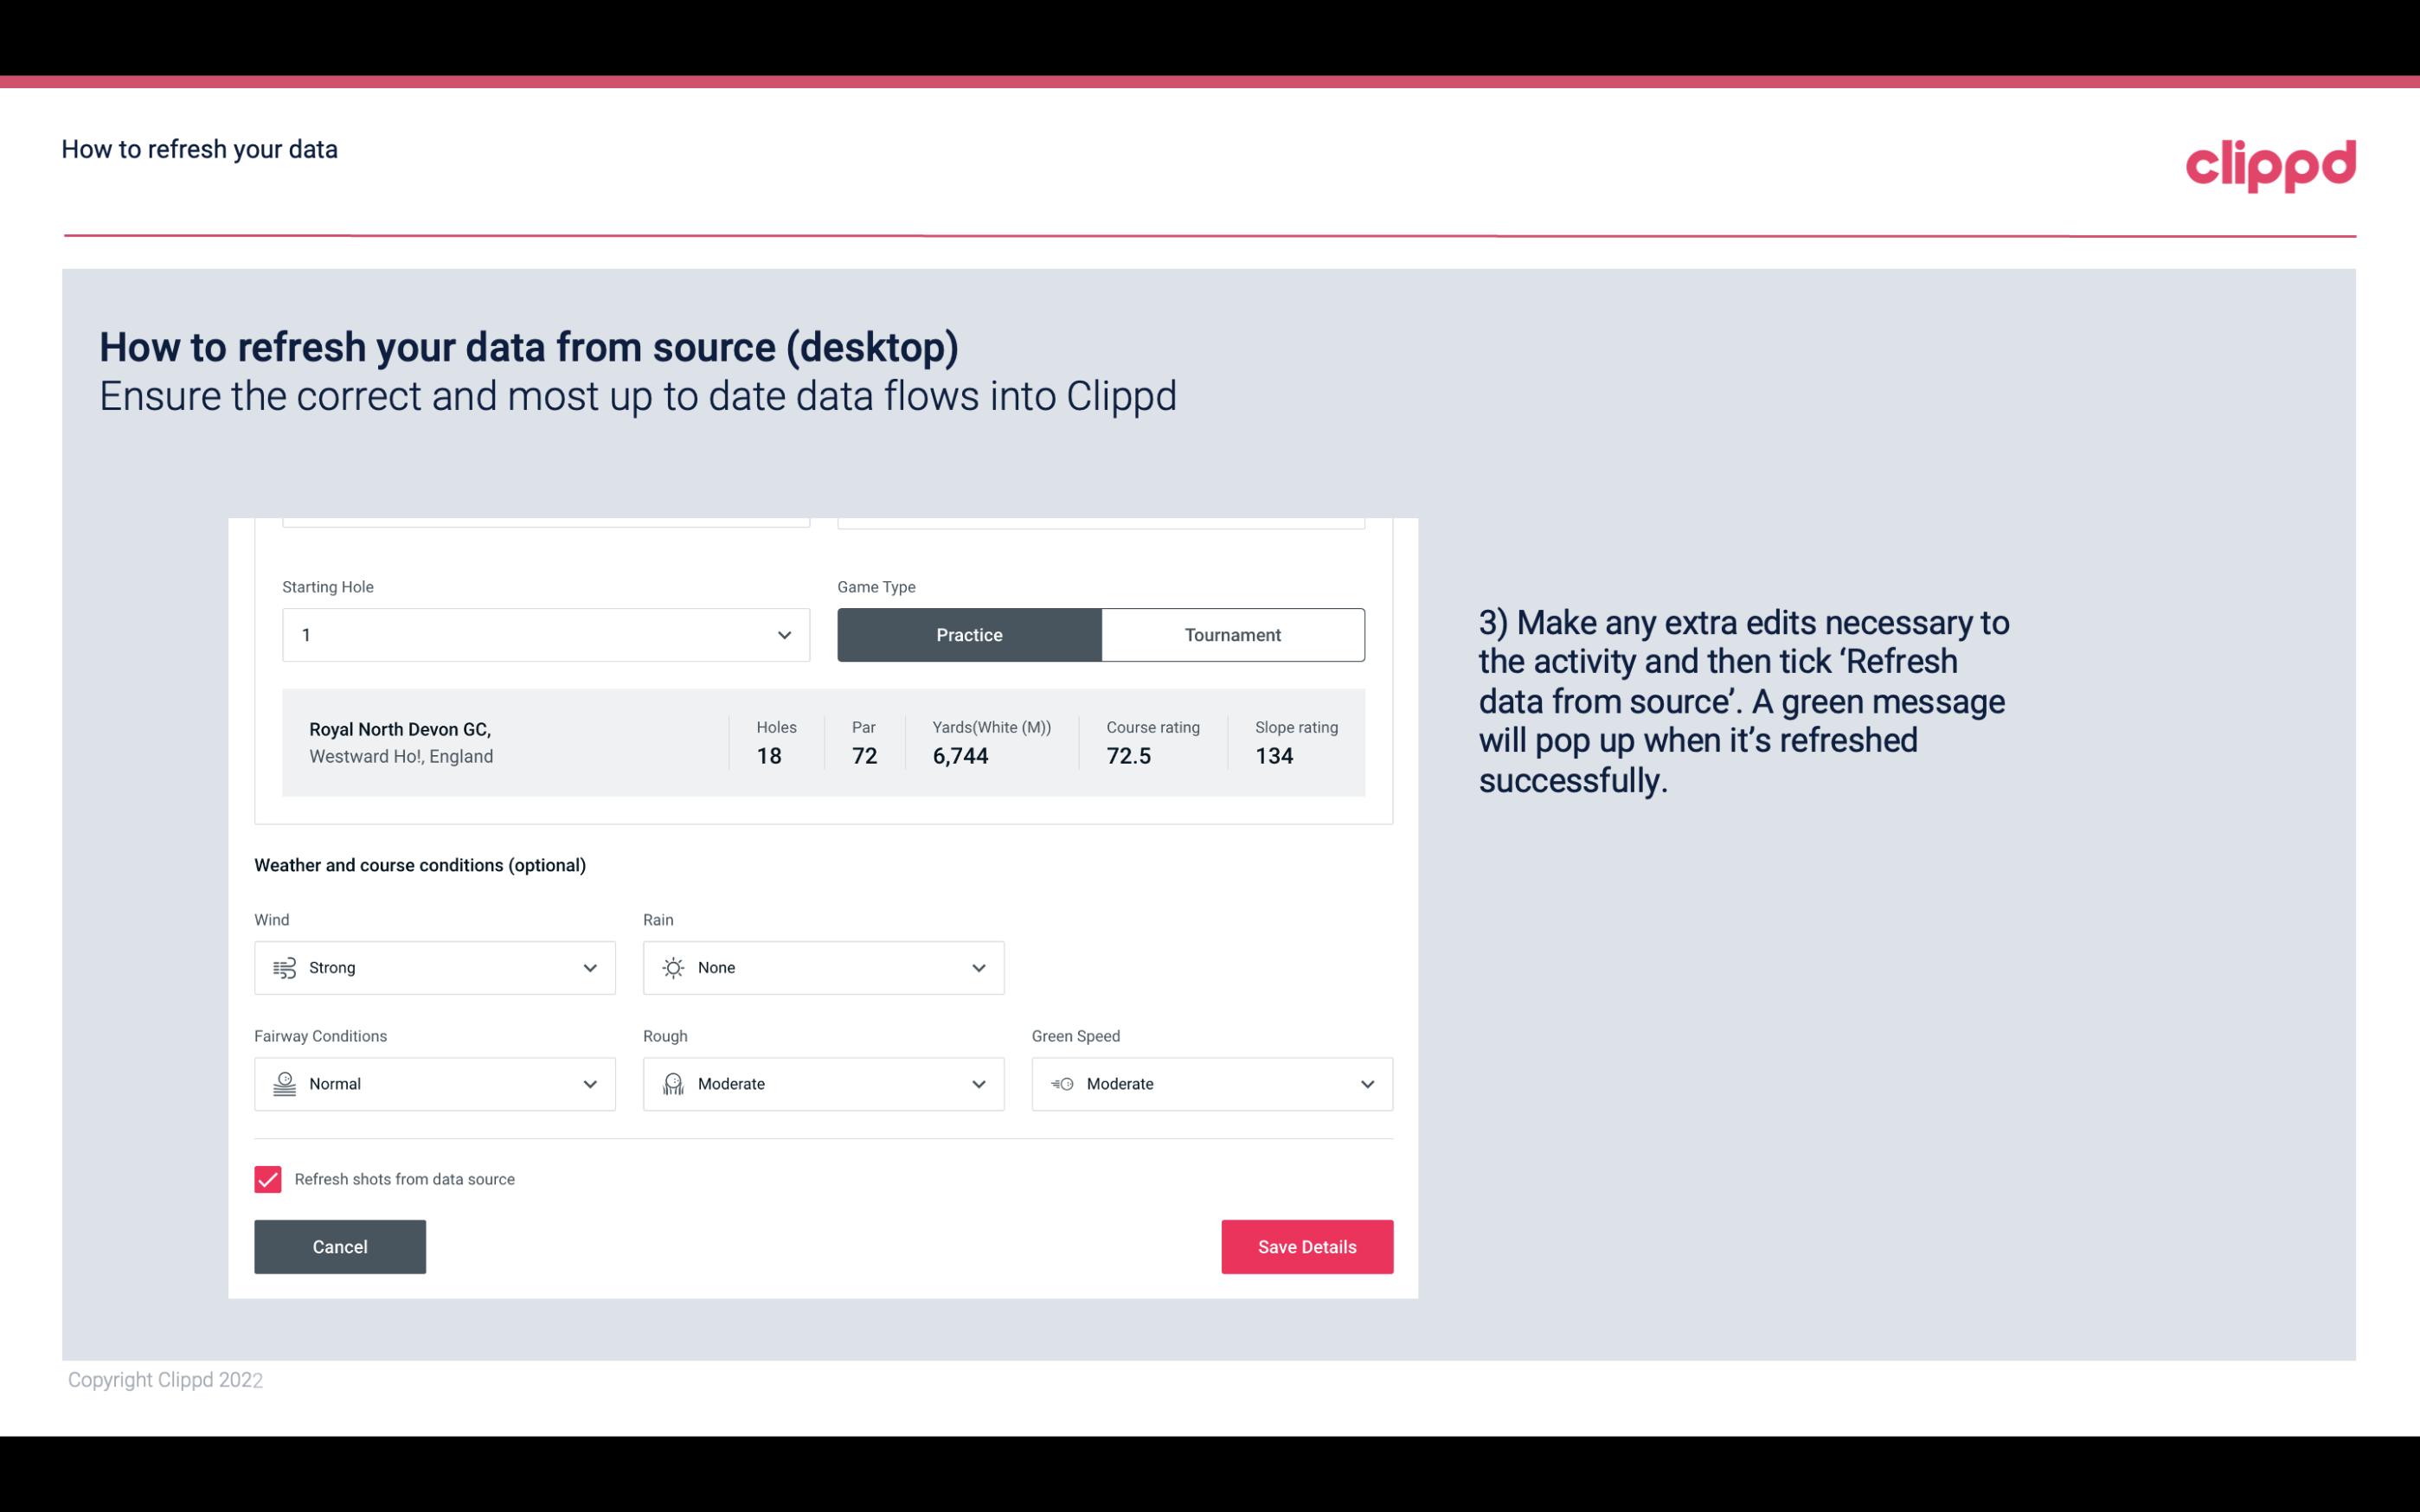Expand the Starting Hole dropdown
Image resolution: width=2420 pixels, height=1512 pixels.
click(x=782, y=634)
